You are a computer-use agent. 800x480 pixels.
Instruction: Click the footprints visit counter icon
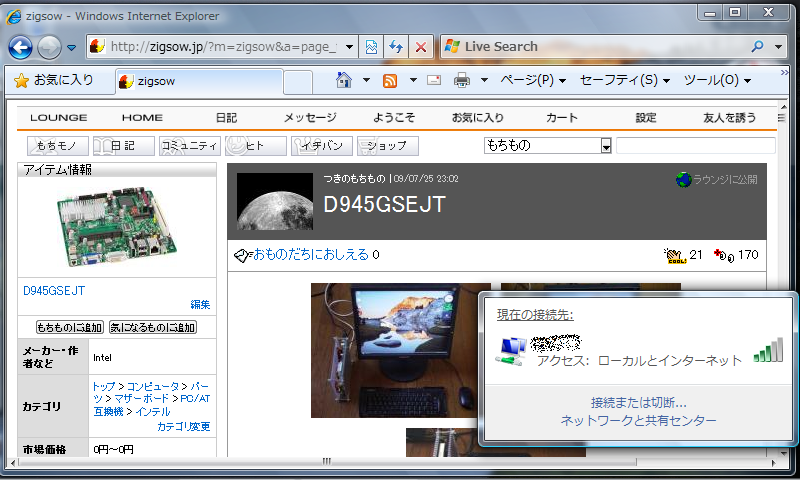click(x=723, y=255)
